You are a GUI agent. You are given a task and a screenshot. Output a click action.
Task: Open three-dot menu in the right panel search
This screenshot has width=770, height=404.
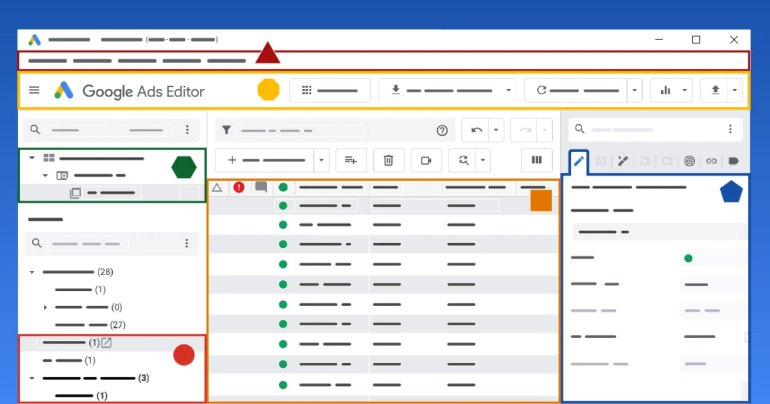point(731,129)
